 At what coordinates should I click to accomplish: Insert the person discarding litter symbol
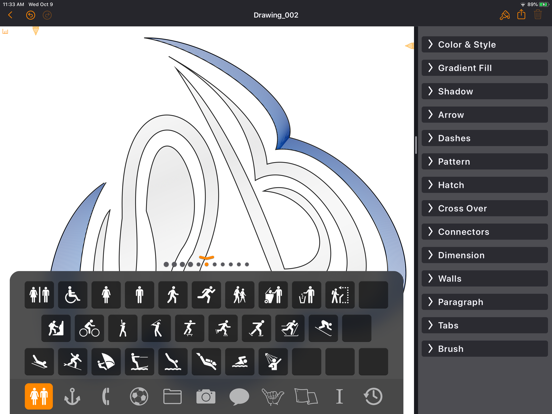[x=307, y=295]
